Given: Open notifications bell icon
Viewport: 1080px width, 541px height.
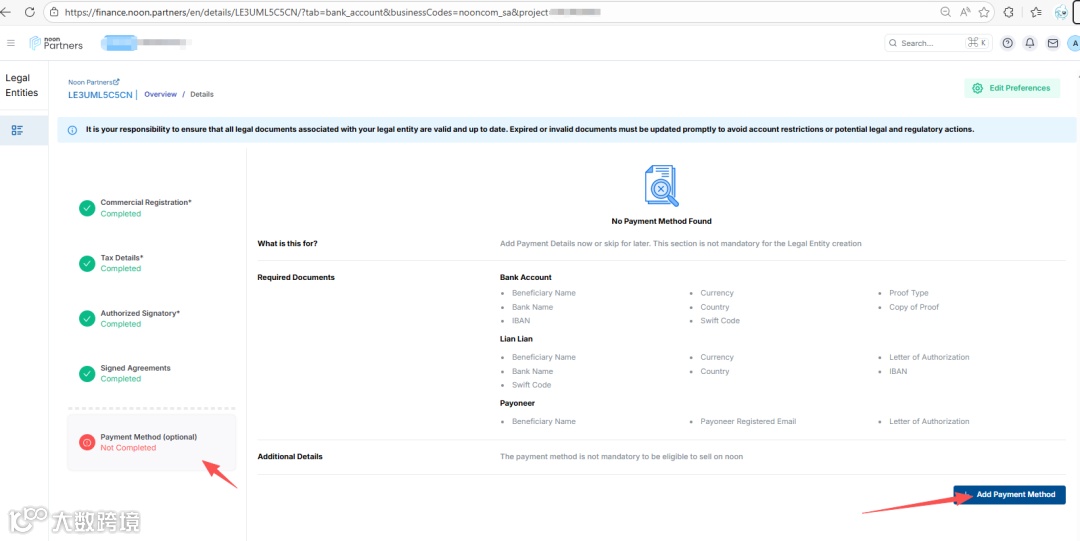Looking at the screenshot, I should (1030, 43).
